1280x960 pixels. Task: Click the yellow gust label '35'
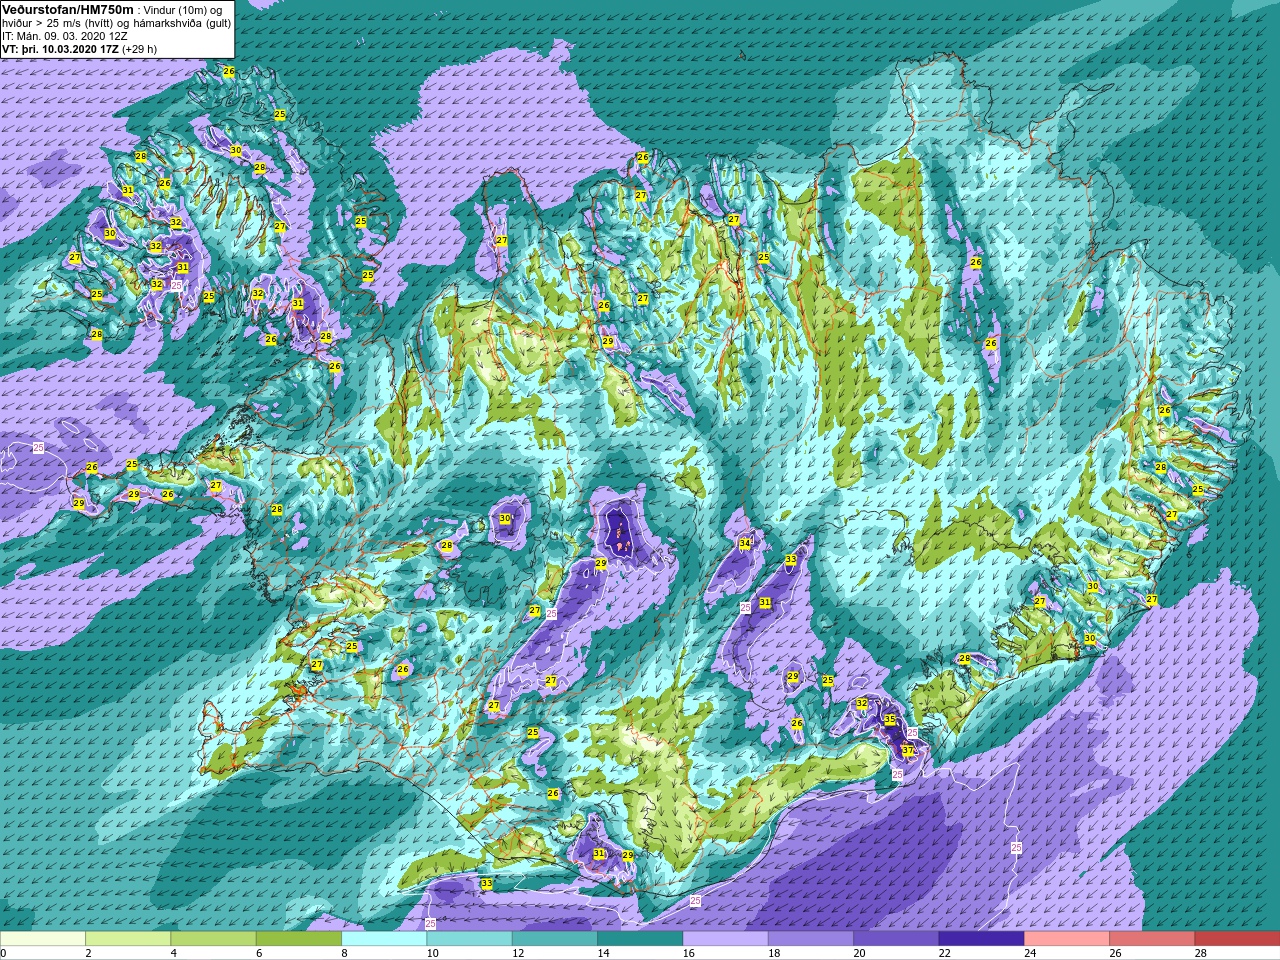[x=890, y=720]
